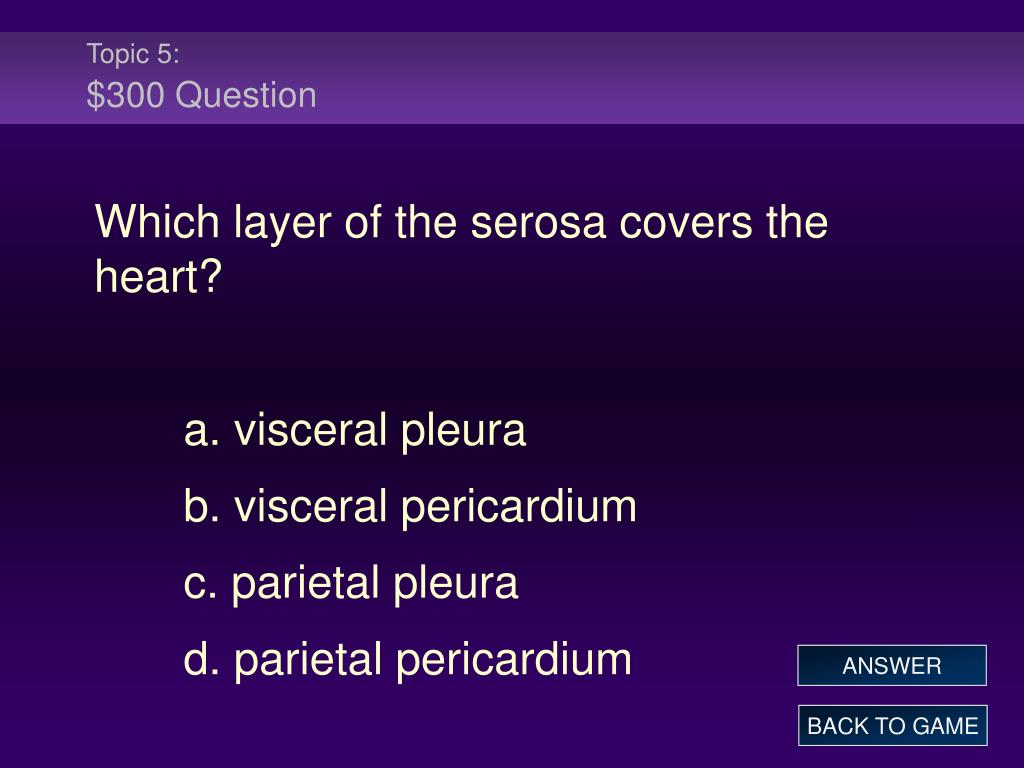
Task: Click the "Topic 5:" label
Action: point(133,54)
